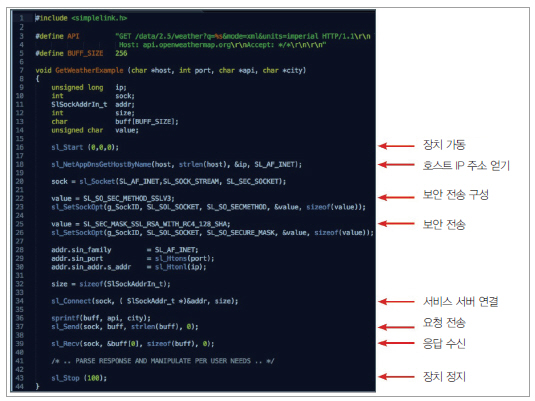Click the GetWeatherExample function name
This screenshot has height=401, width=535.
click(x=89, y=70)
